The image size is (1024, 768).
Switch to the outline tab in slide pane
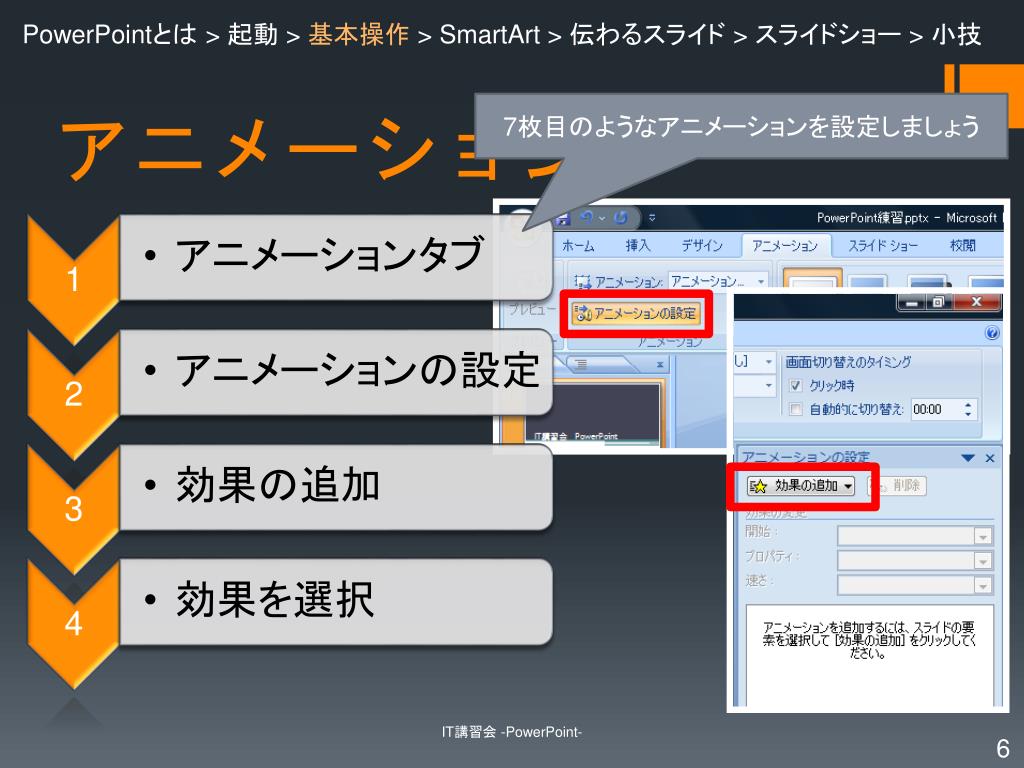click(581, 364)
